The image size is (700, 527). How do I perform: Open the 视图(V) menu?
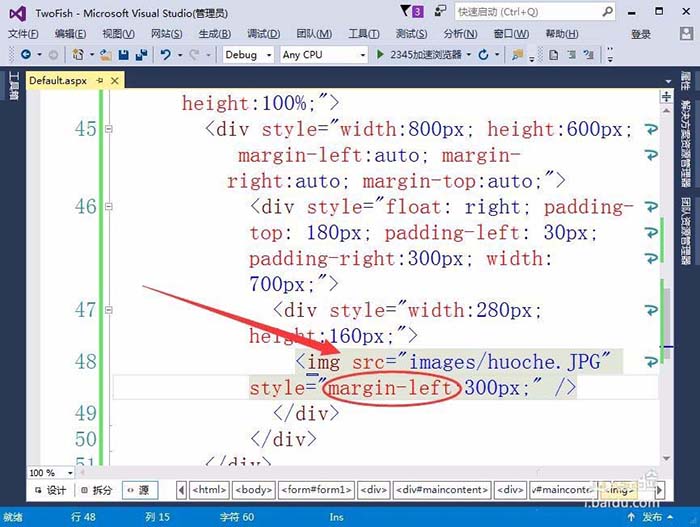[118, 34]
